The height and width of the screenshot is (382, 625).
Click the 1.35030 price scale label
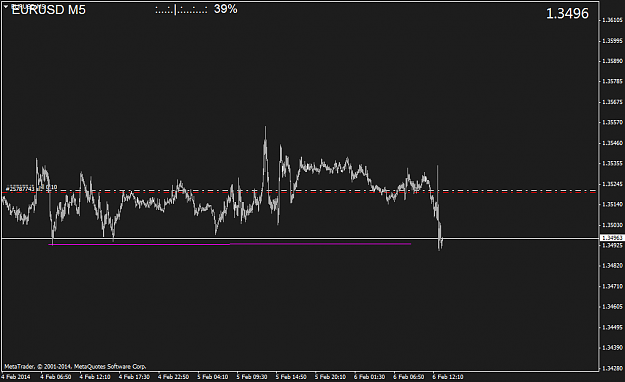tap(612, 225)
